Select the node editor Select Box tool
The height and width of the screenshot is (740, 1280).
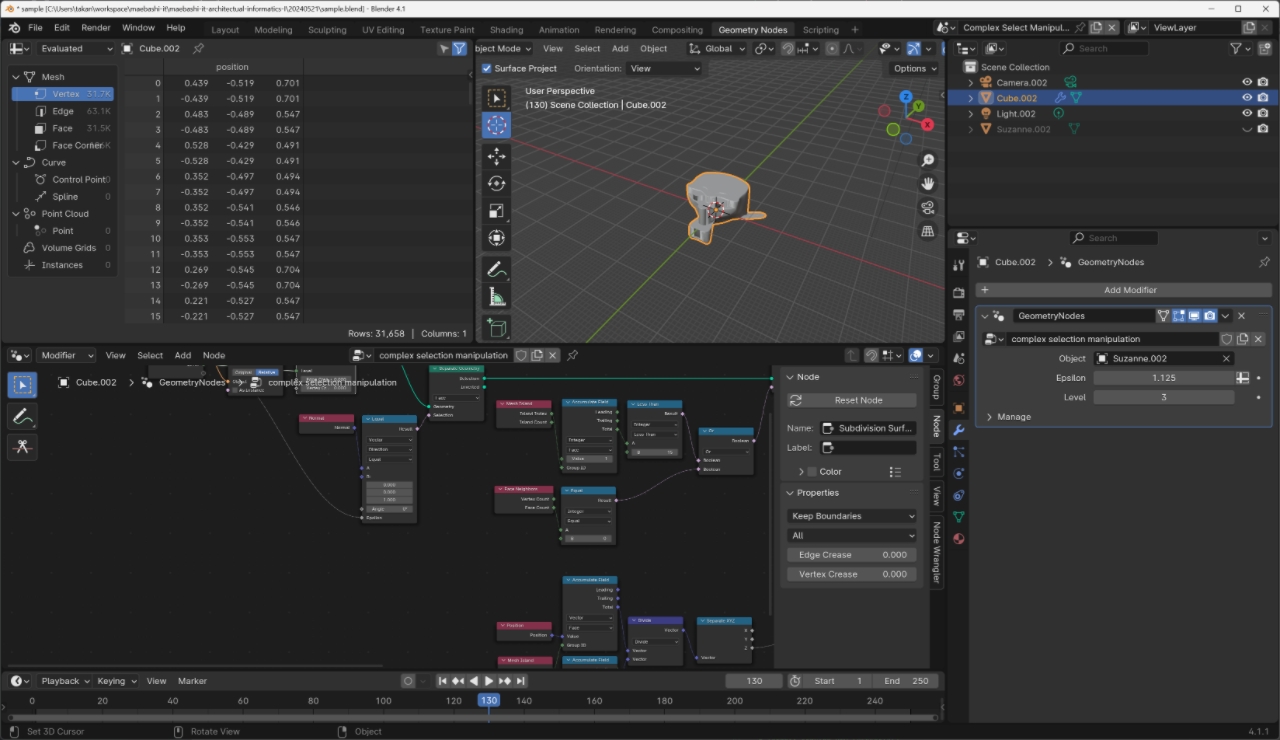point(22,385)
